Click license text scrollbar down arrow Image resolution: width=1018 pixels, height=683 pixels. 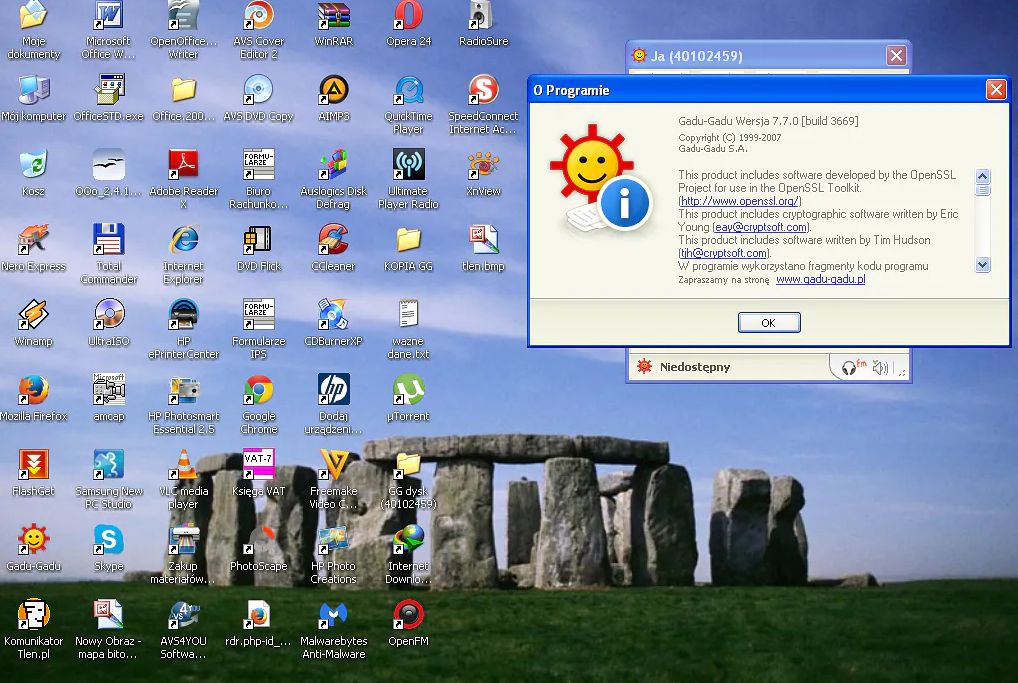tap(982, 264)
